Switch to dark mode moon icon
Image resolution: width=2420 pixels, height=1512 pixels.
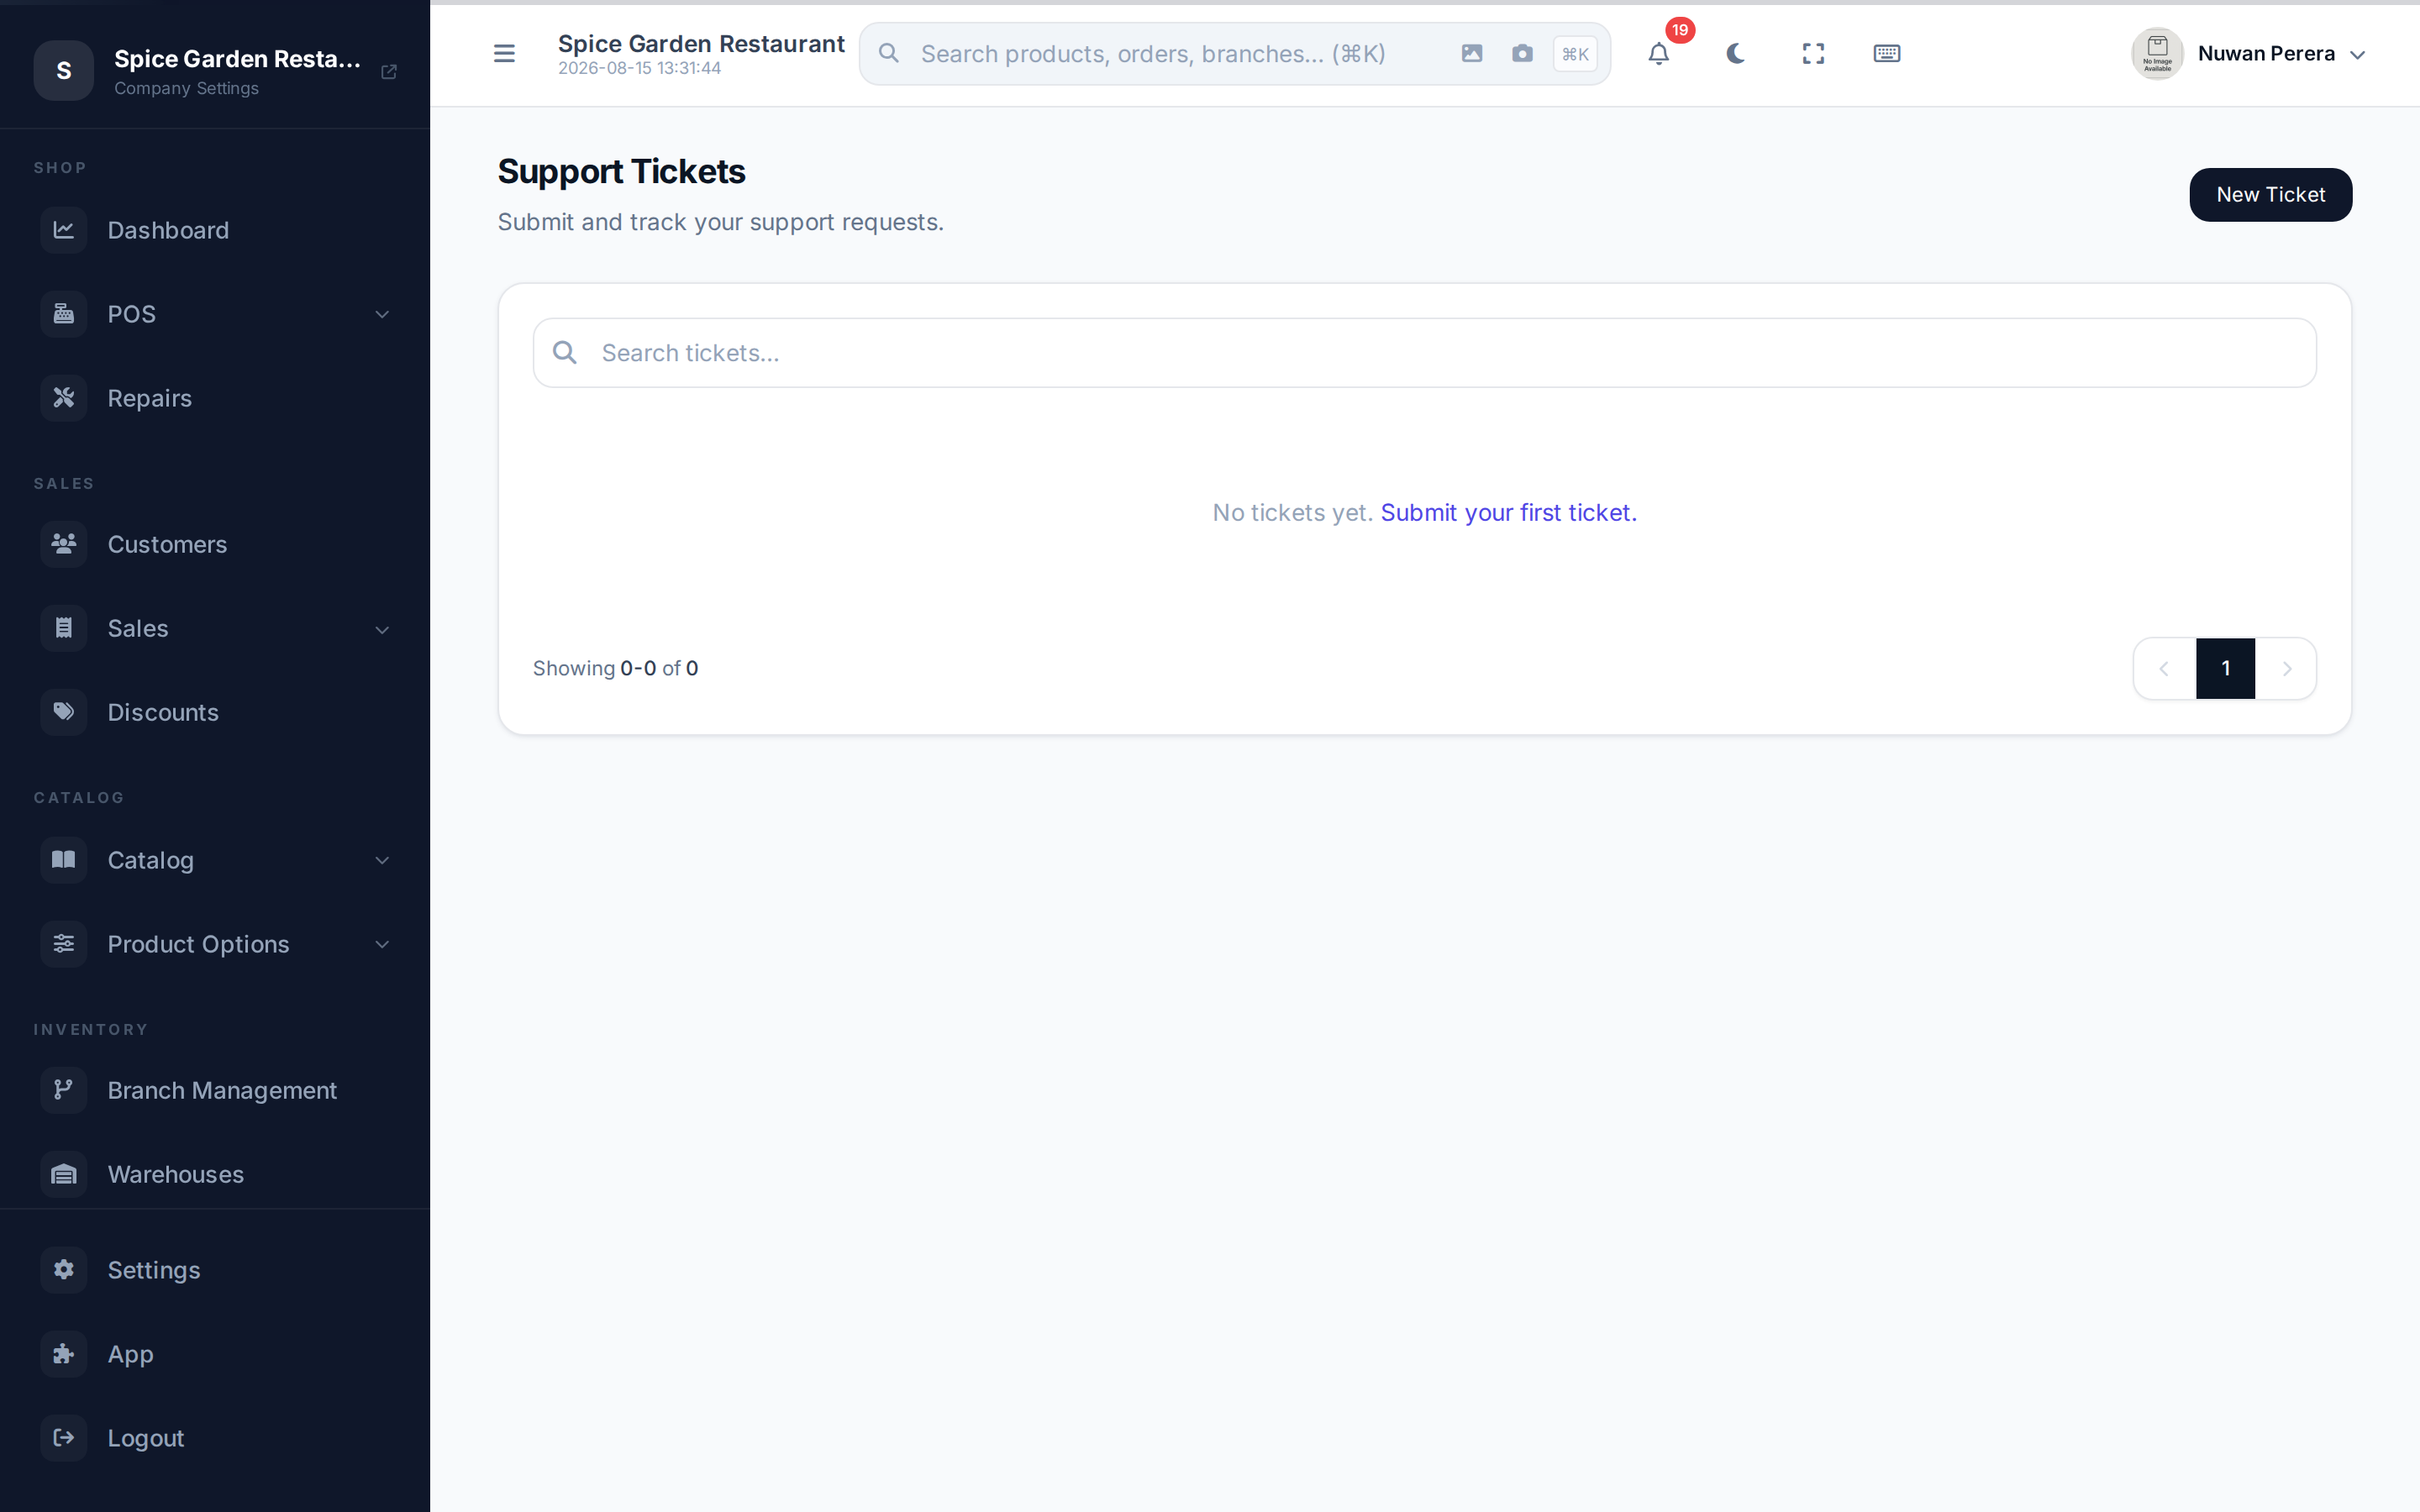[1736, 54]
